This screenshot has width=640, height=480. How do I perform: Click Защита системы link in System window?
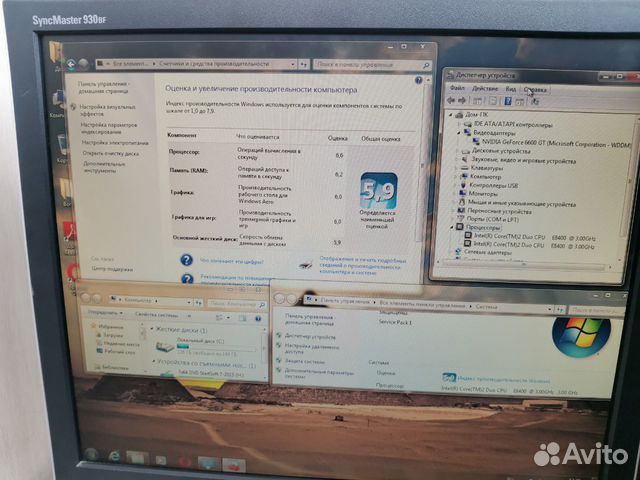[305, 361]
